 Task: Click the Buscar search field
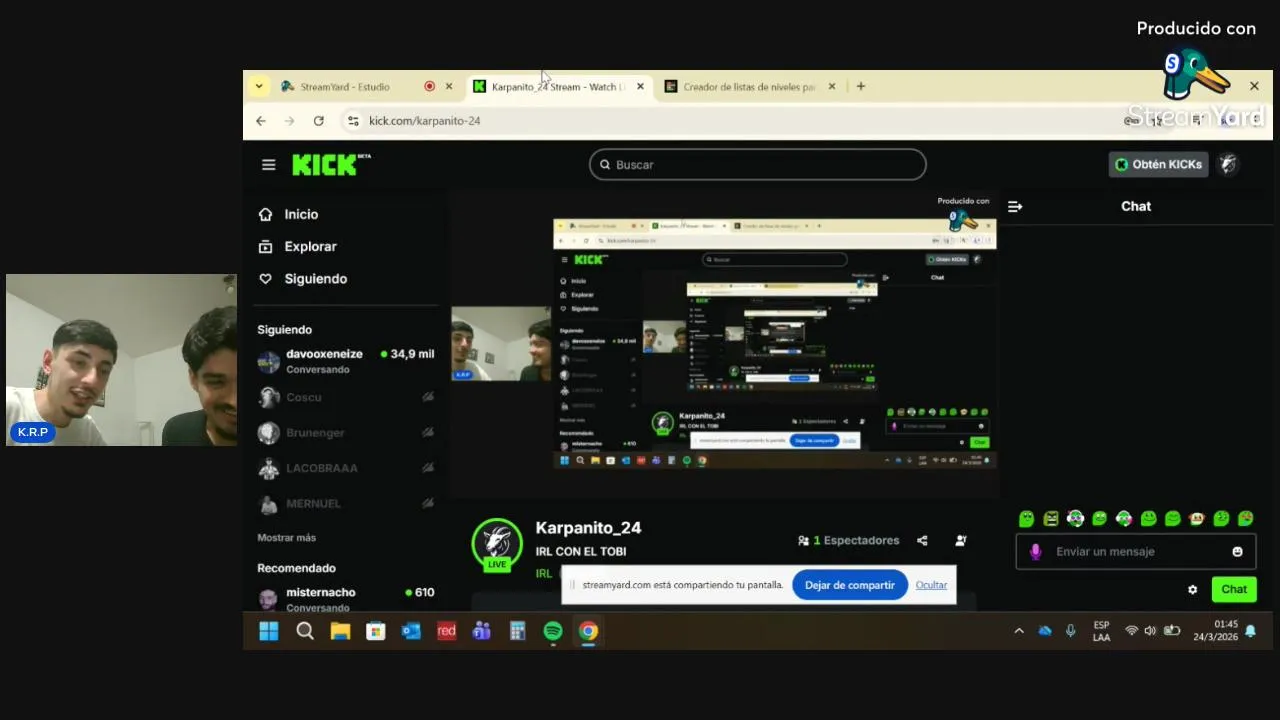[758, 164]
